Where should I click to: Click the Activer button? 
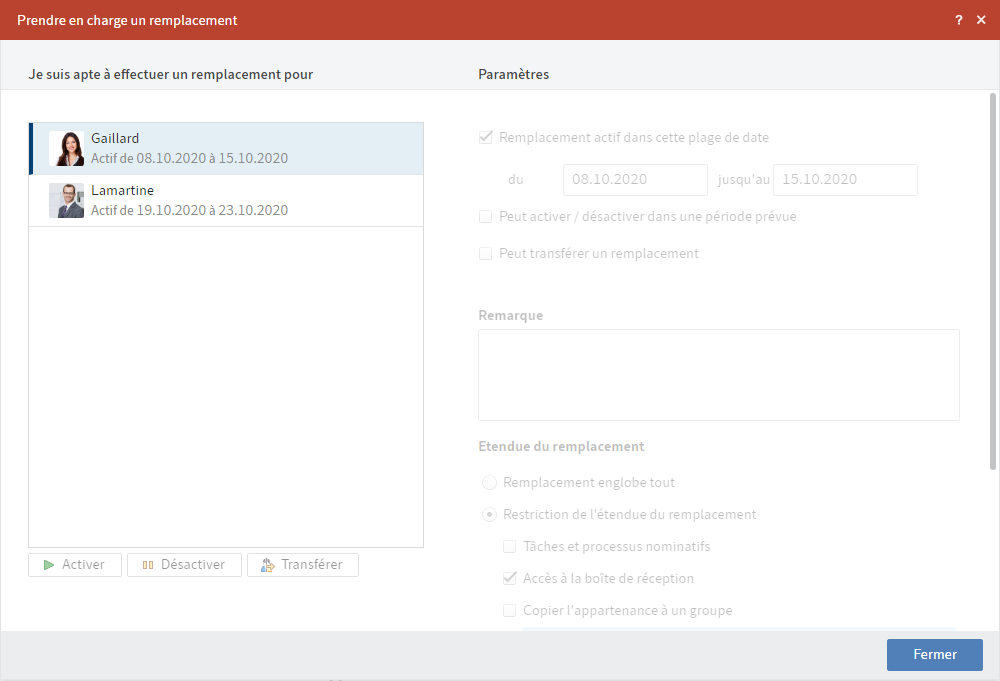[75, 565]
